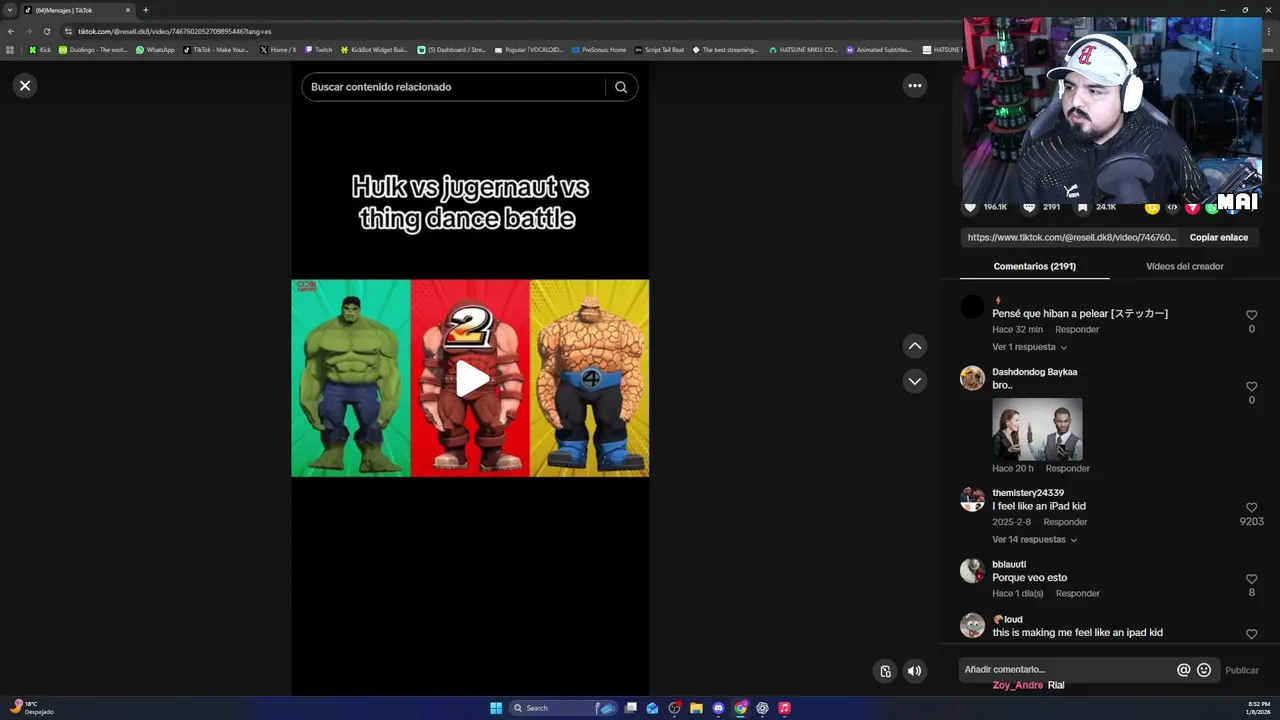Expand 'Ver 1 respuesta' replies
Image resolution: width=1280 pixels, height=720 pixels.
[x=1029, y=347]
